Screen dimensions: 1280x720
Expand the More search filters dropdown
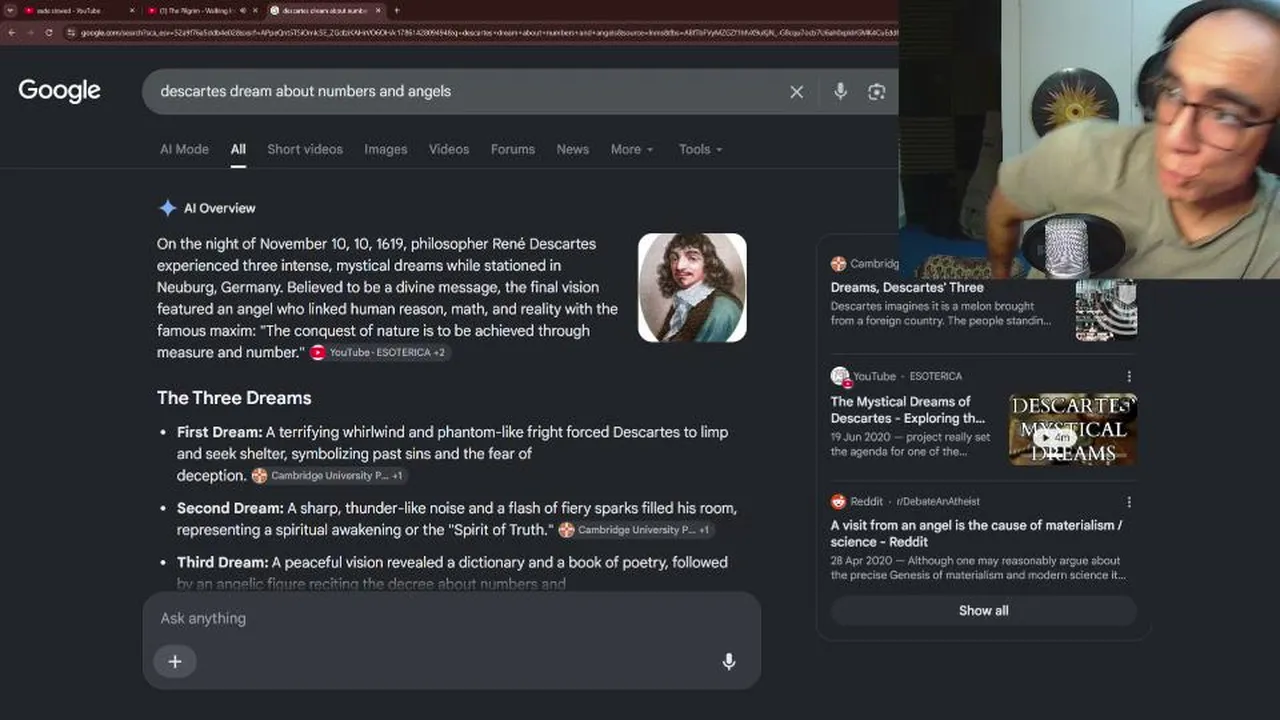pyautogui.click(x=632, y=149)
